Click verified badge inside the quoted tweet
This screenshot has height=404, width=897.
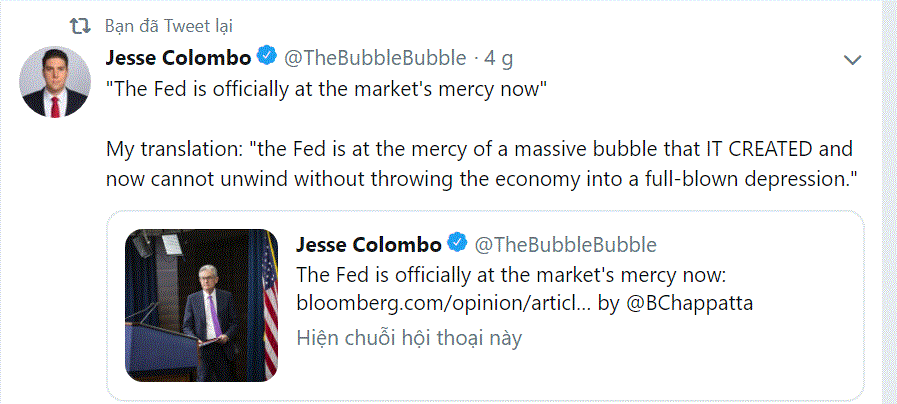click(x=458, y=245)
